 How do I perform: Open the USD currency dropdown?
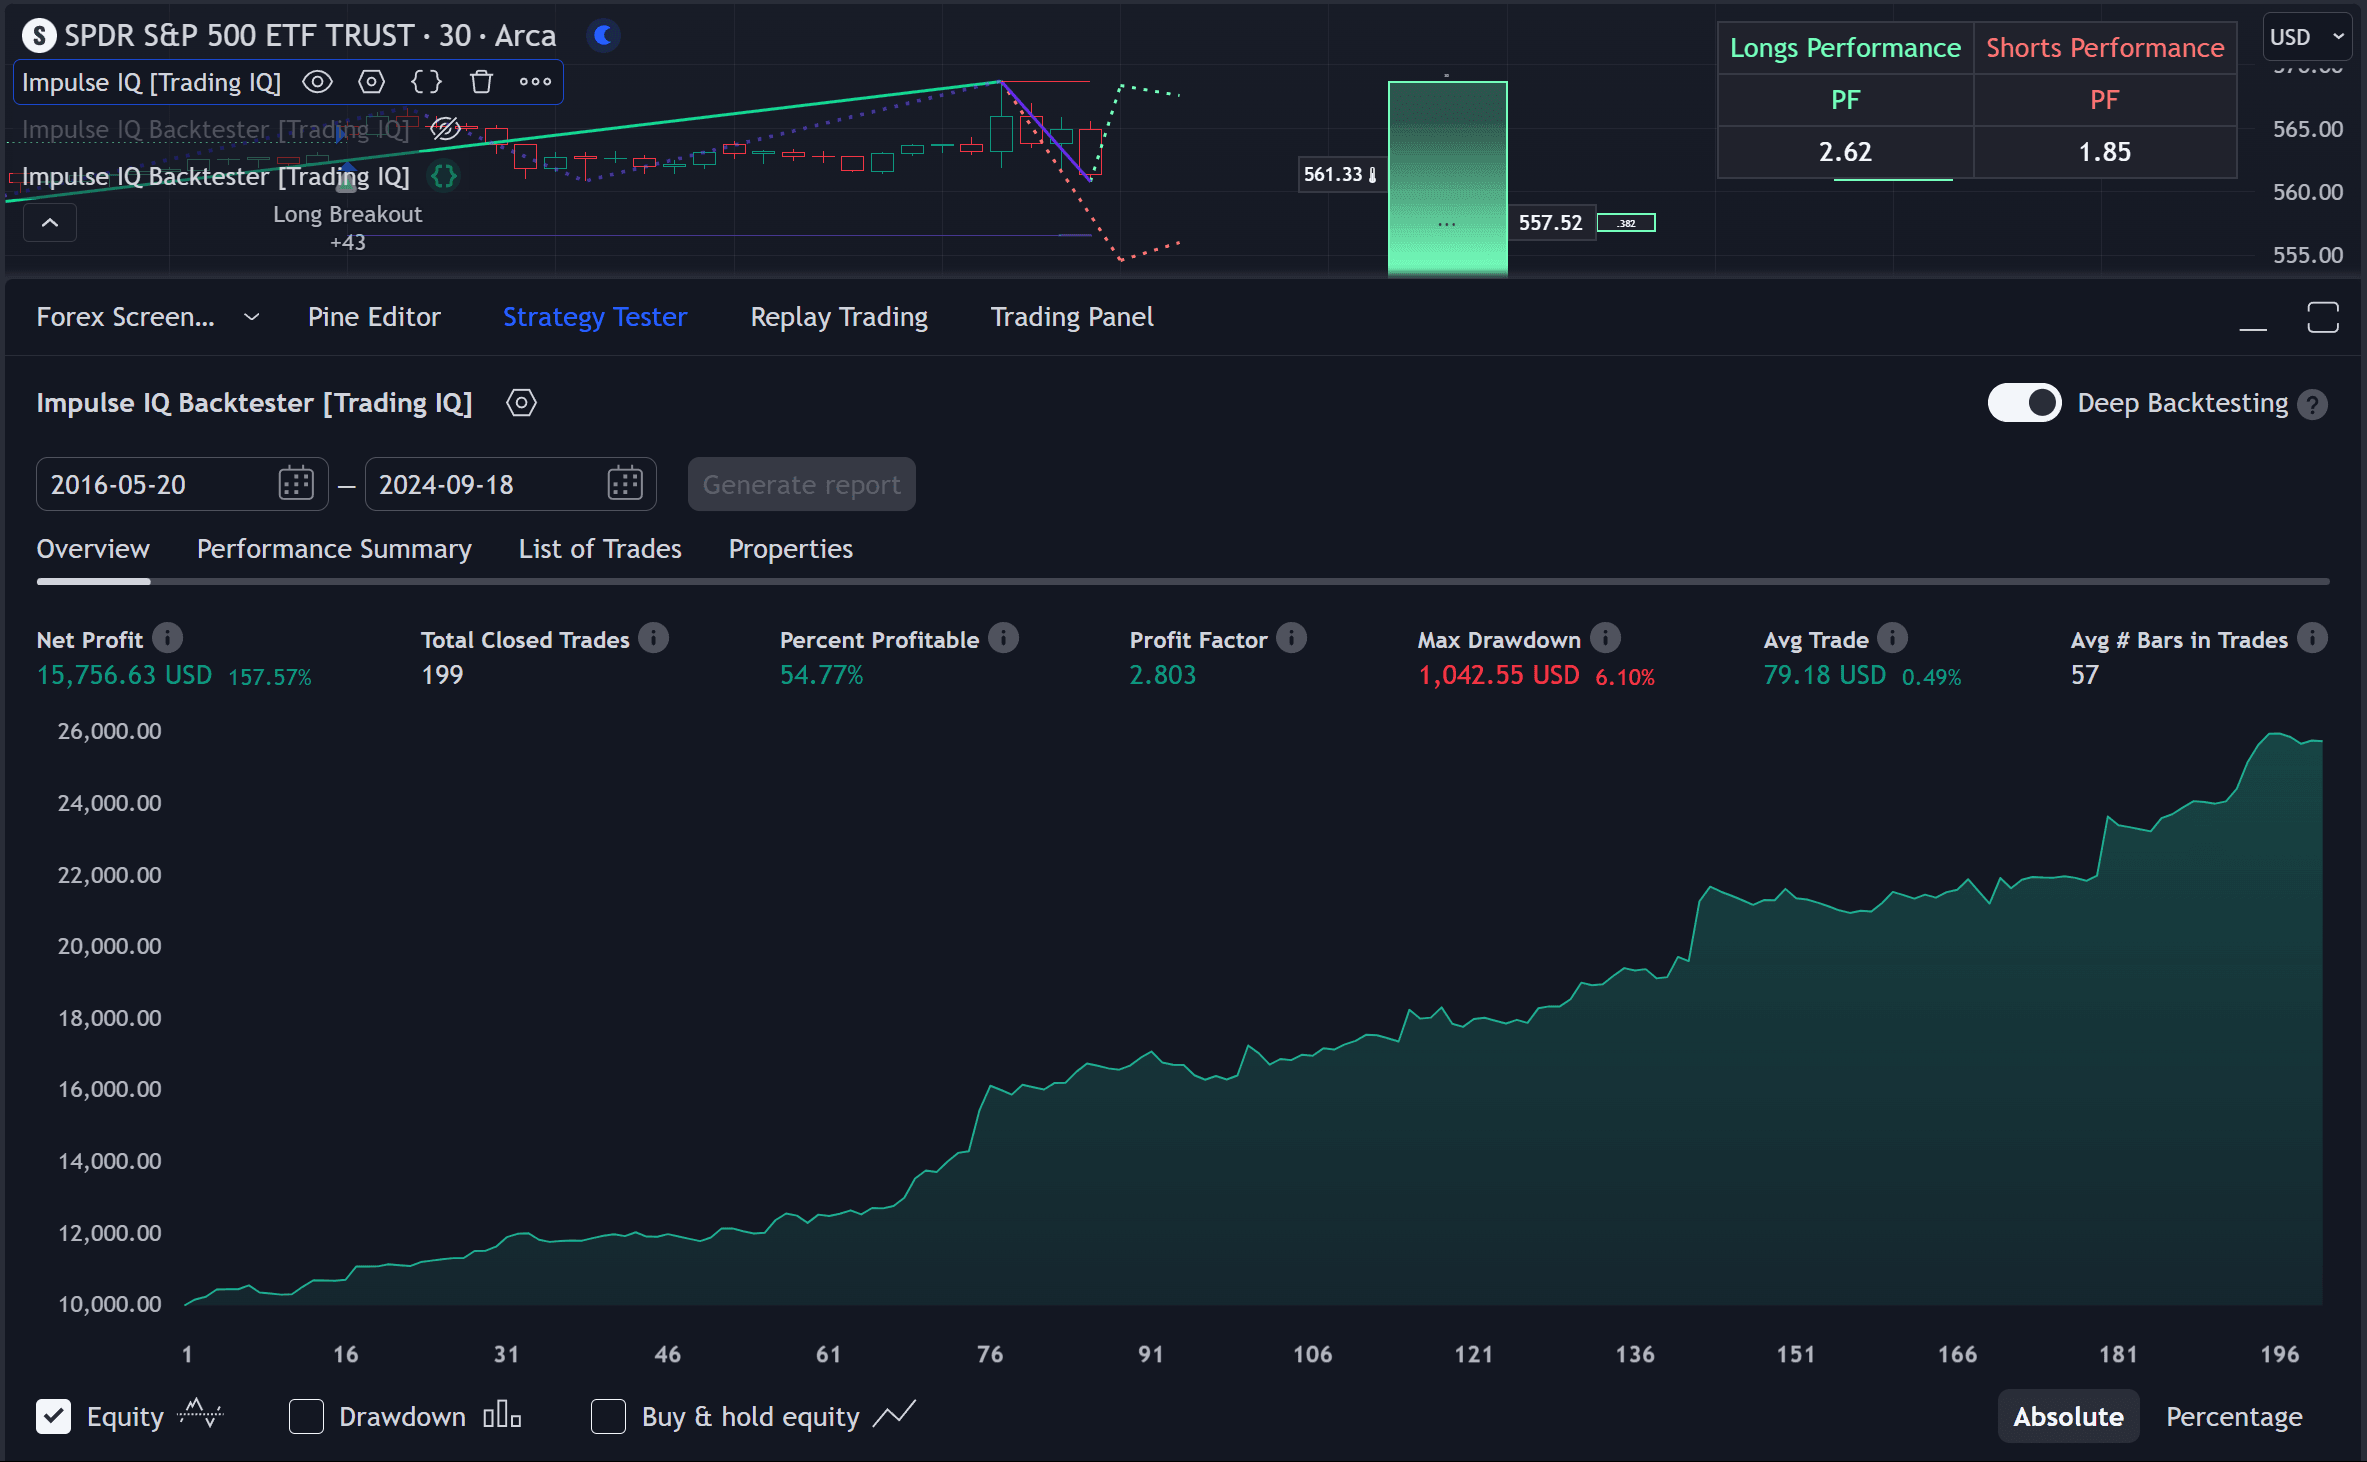click(x=2306, y=37)
